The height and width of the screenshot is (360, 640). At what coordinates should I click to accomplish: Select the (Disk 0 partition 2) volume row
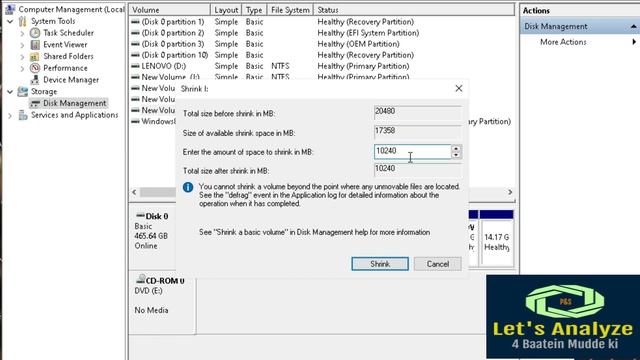point(322,33)
